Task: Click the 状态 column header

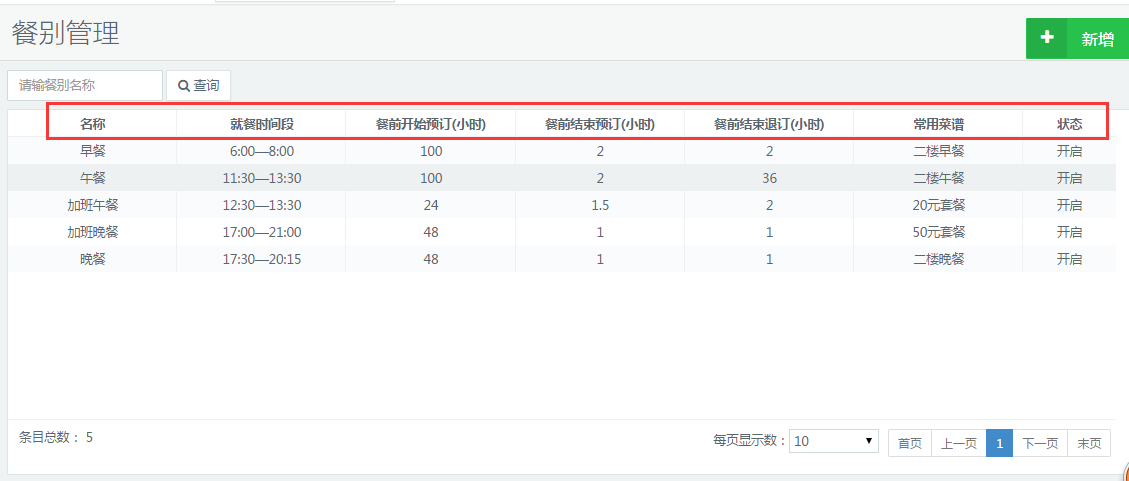Action: (x=1069, y=124)
